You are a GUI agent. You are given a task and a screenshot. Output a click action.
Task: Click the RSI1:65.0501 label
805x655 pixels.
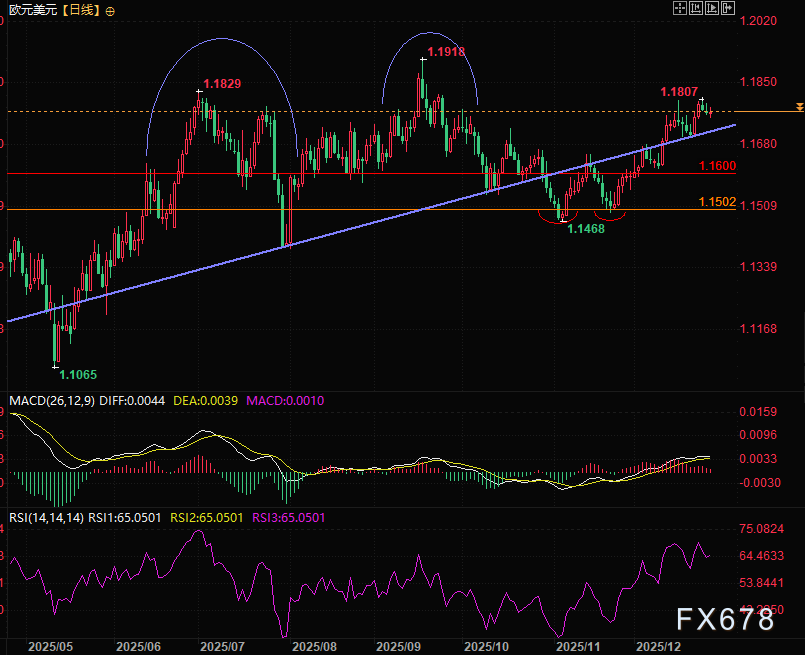(125, 518)
